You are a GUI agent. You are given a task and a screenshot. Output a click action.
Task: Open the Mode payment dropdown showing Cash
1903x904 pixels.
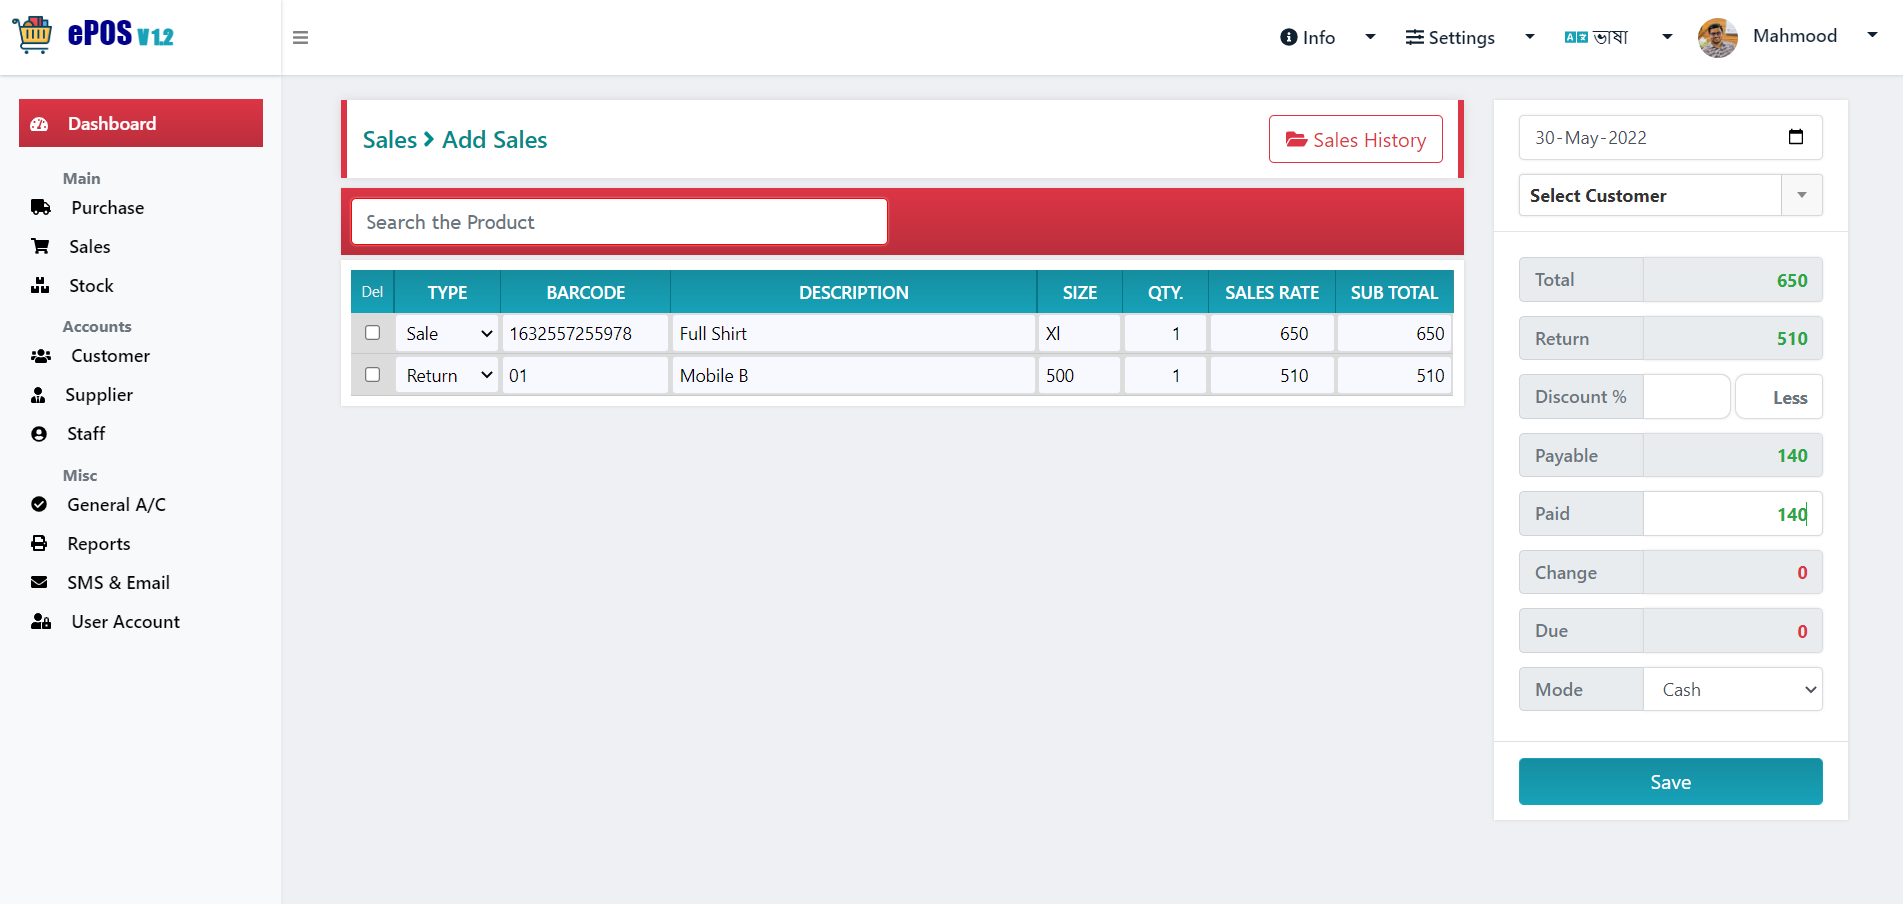(x=1733, y=689)
